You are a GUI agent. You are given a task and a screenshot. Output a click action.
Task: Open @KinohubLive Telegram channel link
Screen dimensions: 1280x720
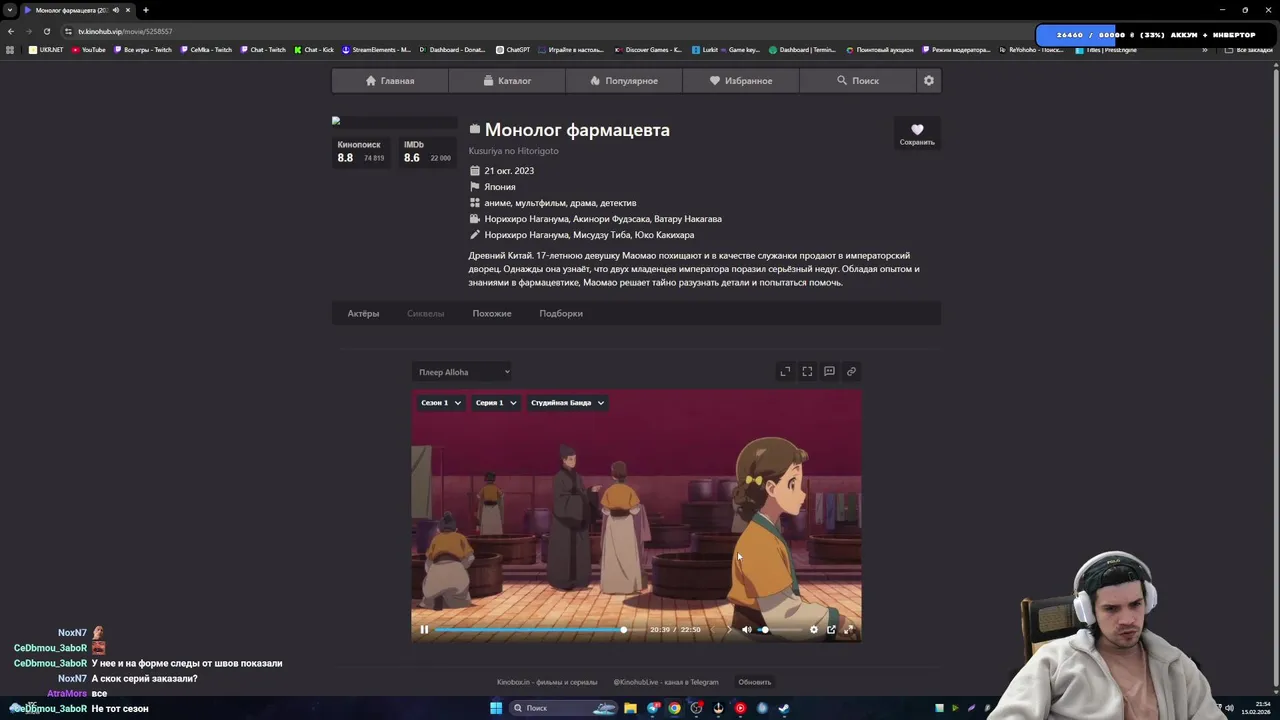click(x=666, y=682)
